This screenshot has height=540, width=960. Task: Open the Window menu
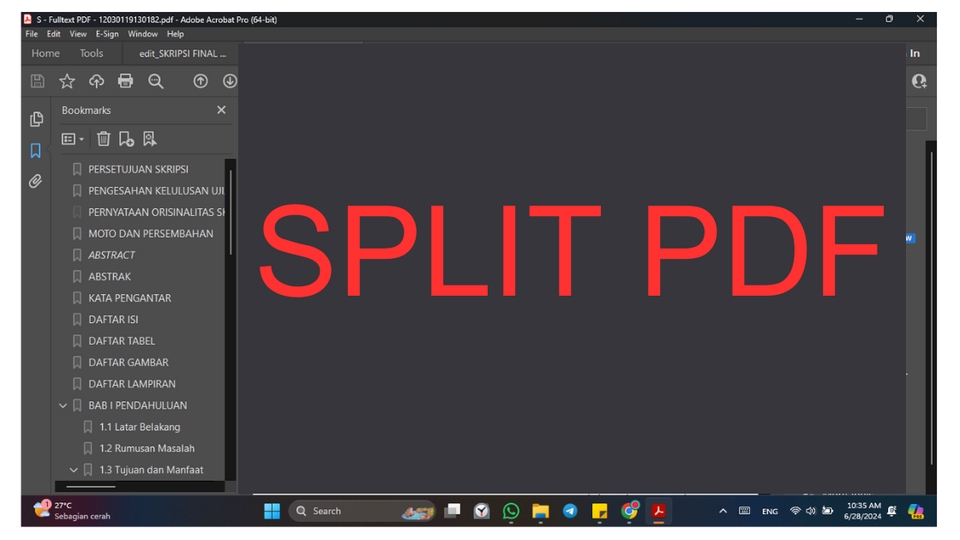coord(143,34)
